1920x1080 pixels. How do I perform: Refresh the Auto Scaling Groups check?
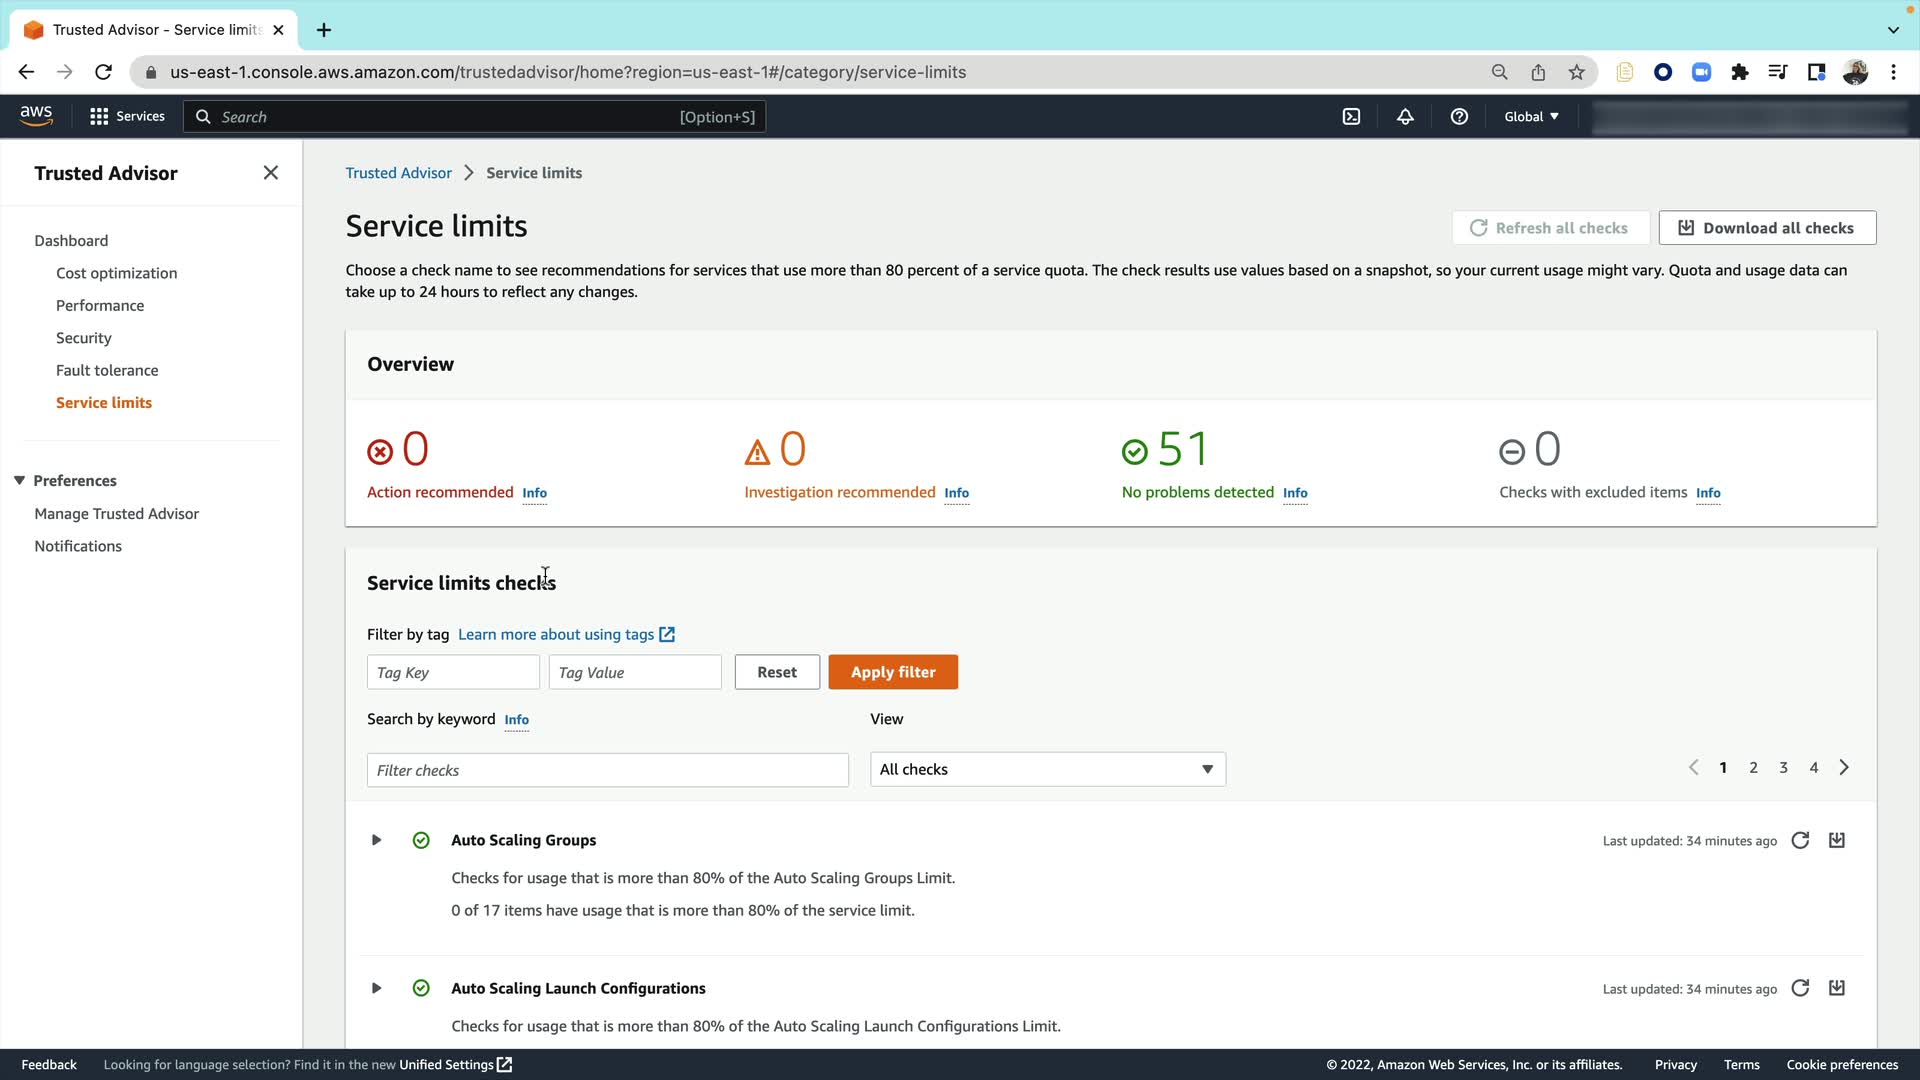[1800, 840]
